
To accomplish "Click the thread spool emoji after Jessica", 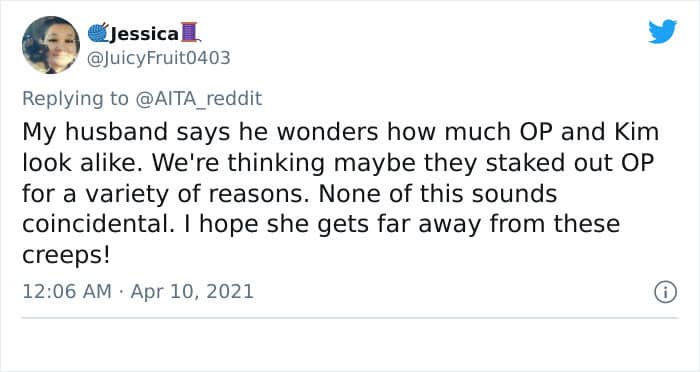I will pos(190,33).
